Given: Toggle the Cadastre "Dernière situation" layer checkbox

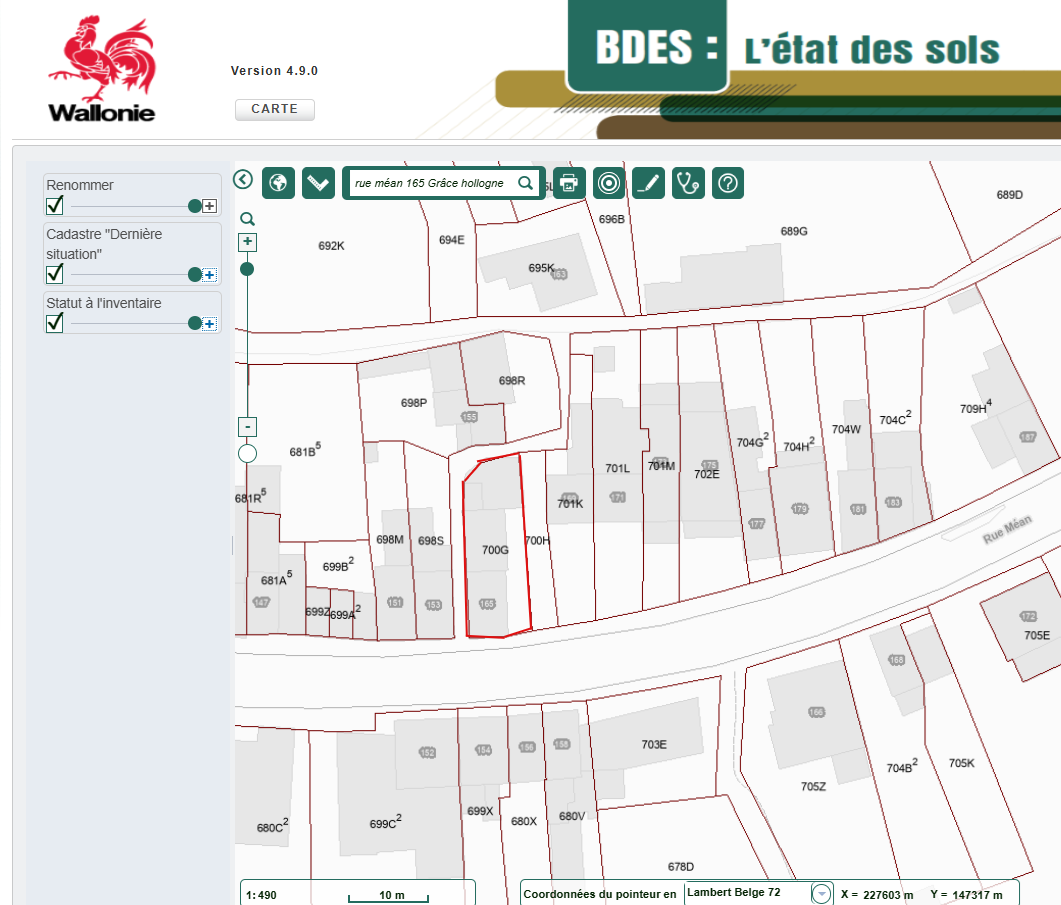Looking at the screenshot, I should pyautogui.click(x=55, y=274).
